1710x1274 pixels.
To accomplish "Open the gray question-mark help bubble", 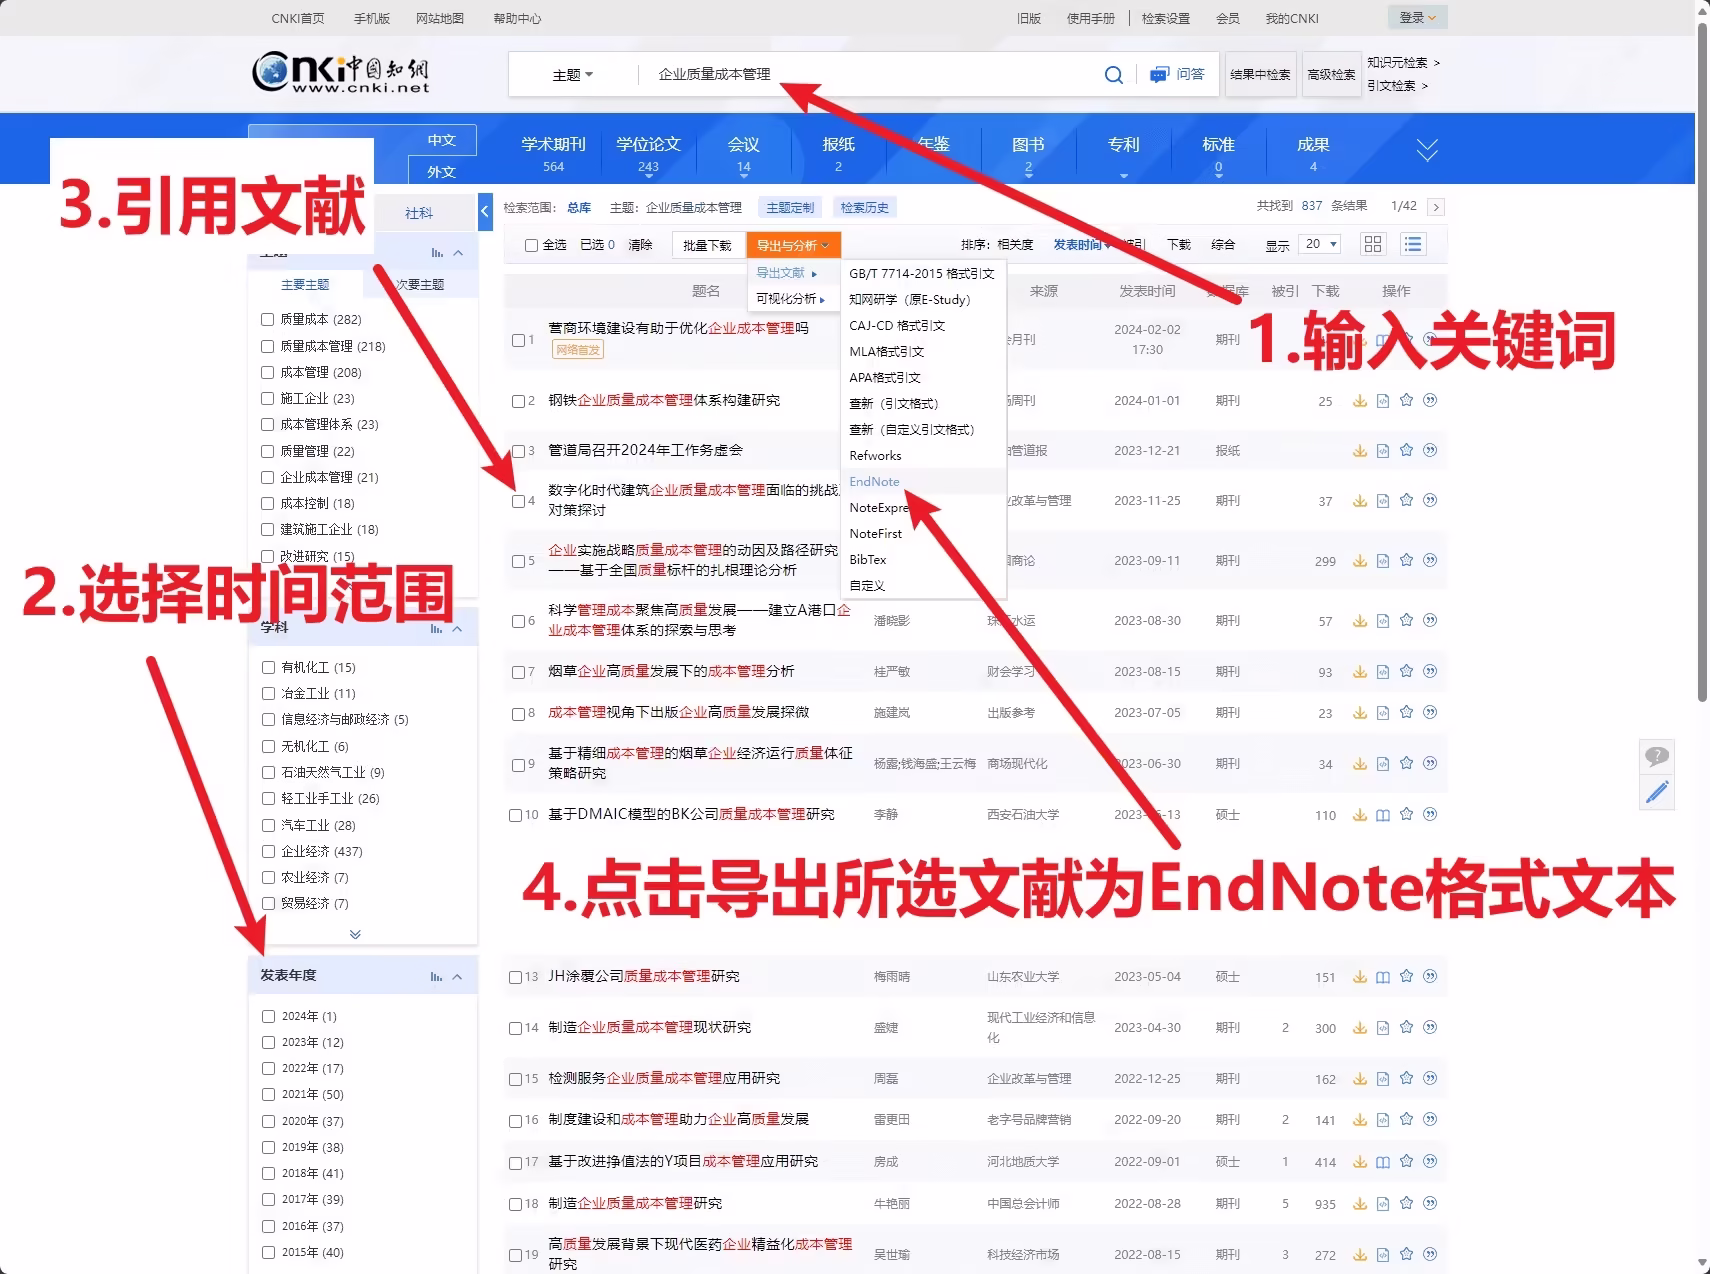I will (1657, 756).
